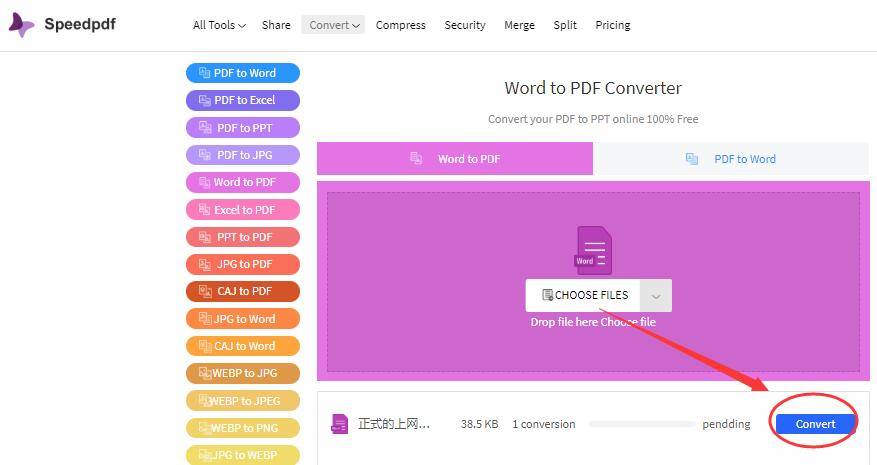Screen dimensions: 877x465
Task: Go to the Pricing page
Action: (x=612, y=25)
